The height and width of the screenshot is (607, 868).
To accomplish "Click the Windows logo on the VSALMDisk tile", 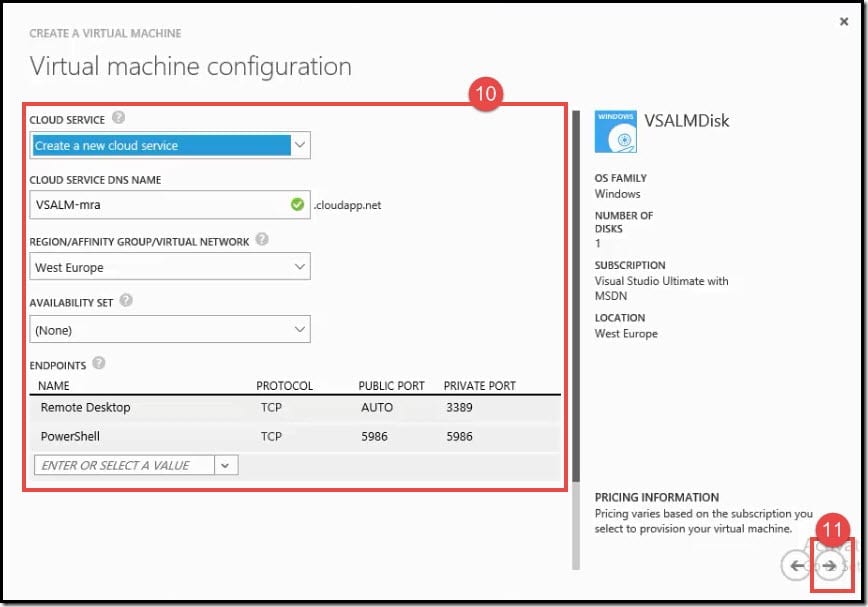I will (618, 131).
